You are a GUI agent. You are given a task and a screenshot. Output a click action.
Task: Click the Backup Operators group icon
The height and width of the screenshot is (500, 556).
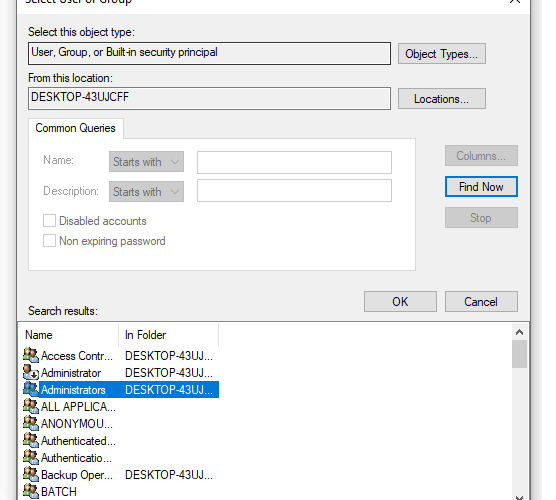click(x=31, y=474)
